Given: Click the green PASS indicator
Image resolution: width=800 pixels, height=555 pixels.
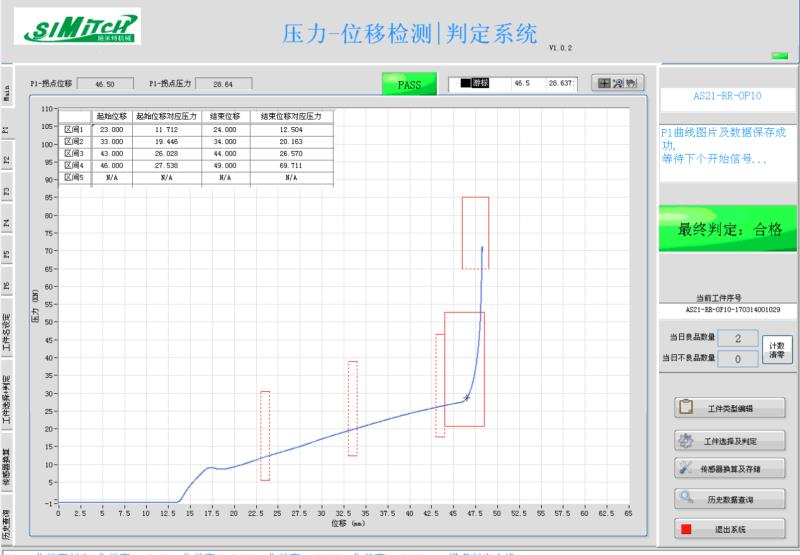Looking at the screenshot, I should (410, 85).
